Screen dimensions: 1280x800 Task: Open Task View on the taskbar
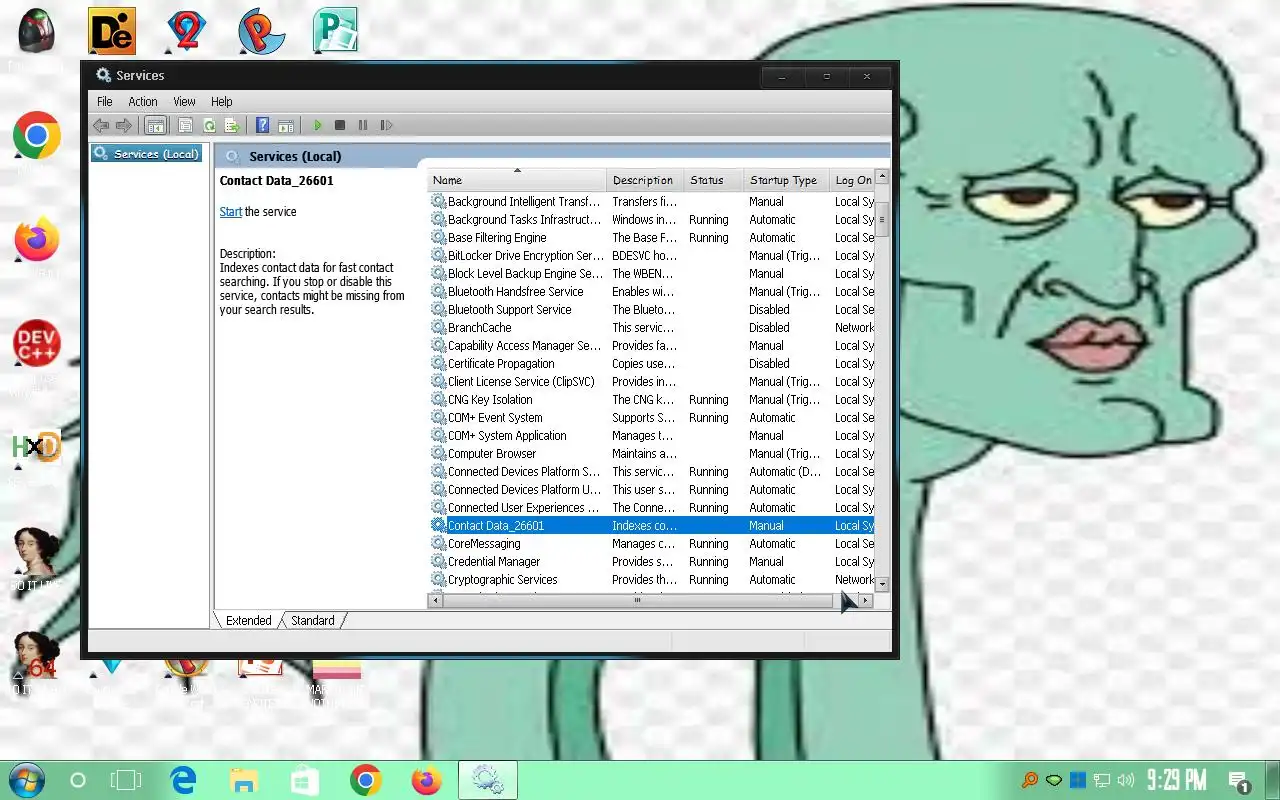click(x=126, y=780)
